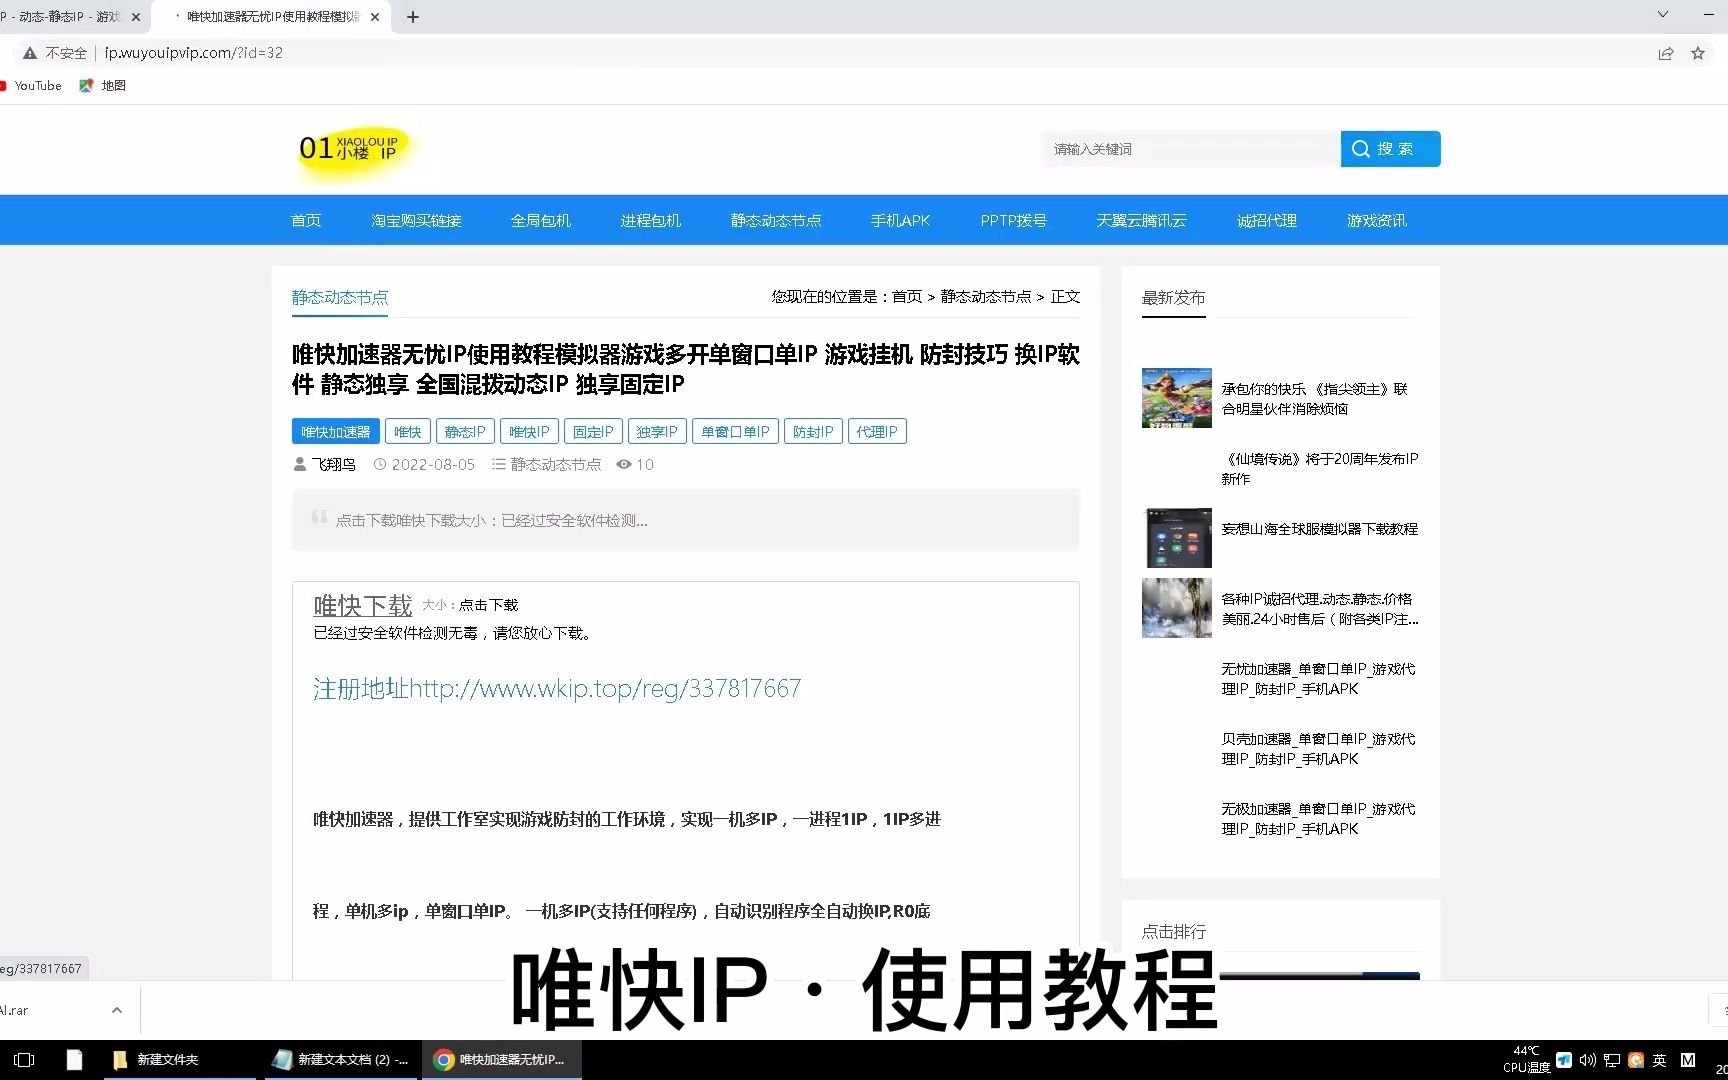Open the 首页 nav menu item
The image size is (1728, 1080).
point(306,220)
